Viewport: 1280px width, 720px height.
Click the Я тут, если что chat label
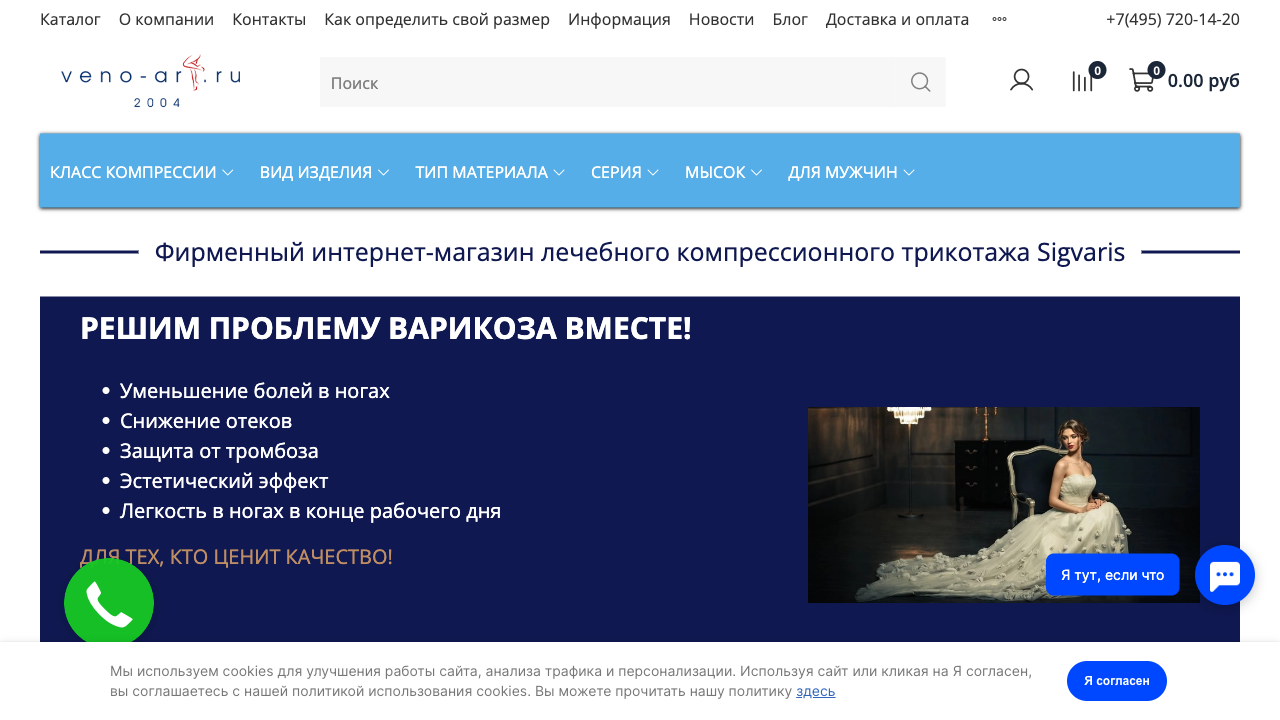click(x=1113, y=575)
